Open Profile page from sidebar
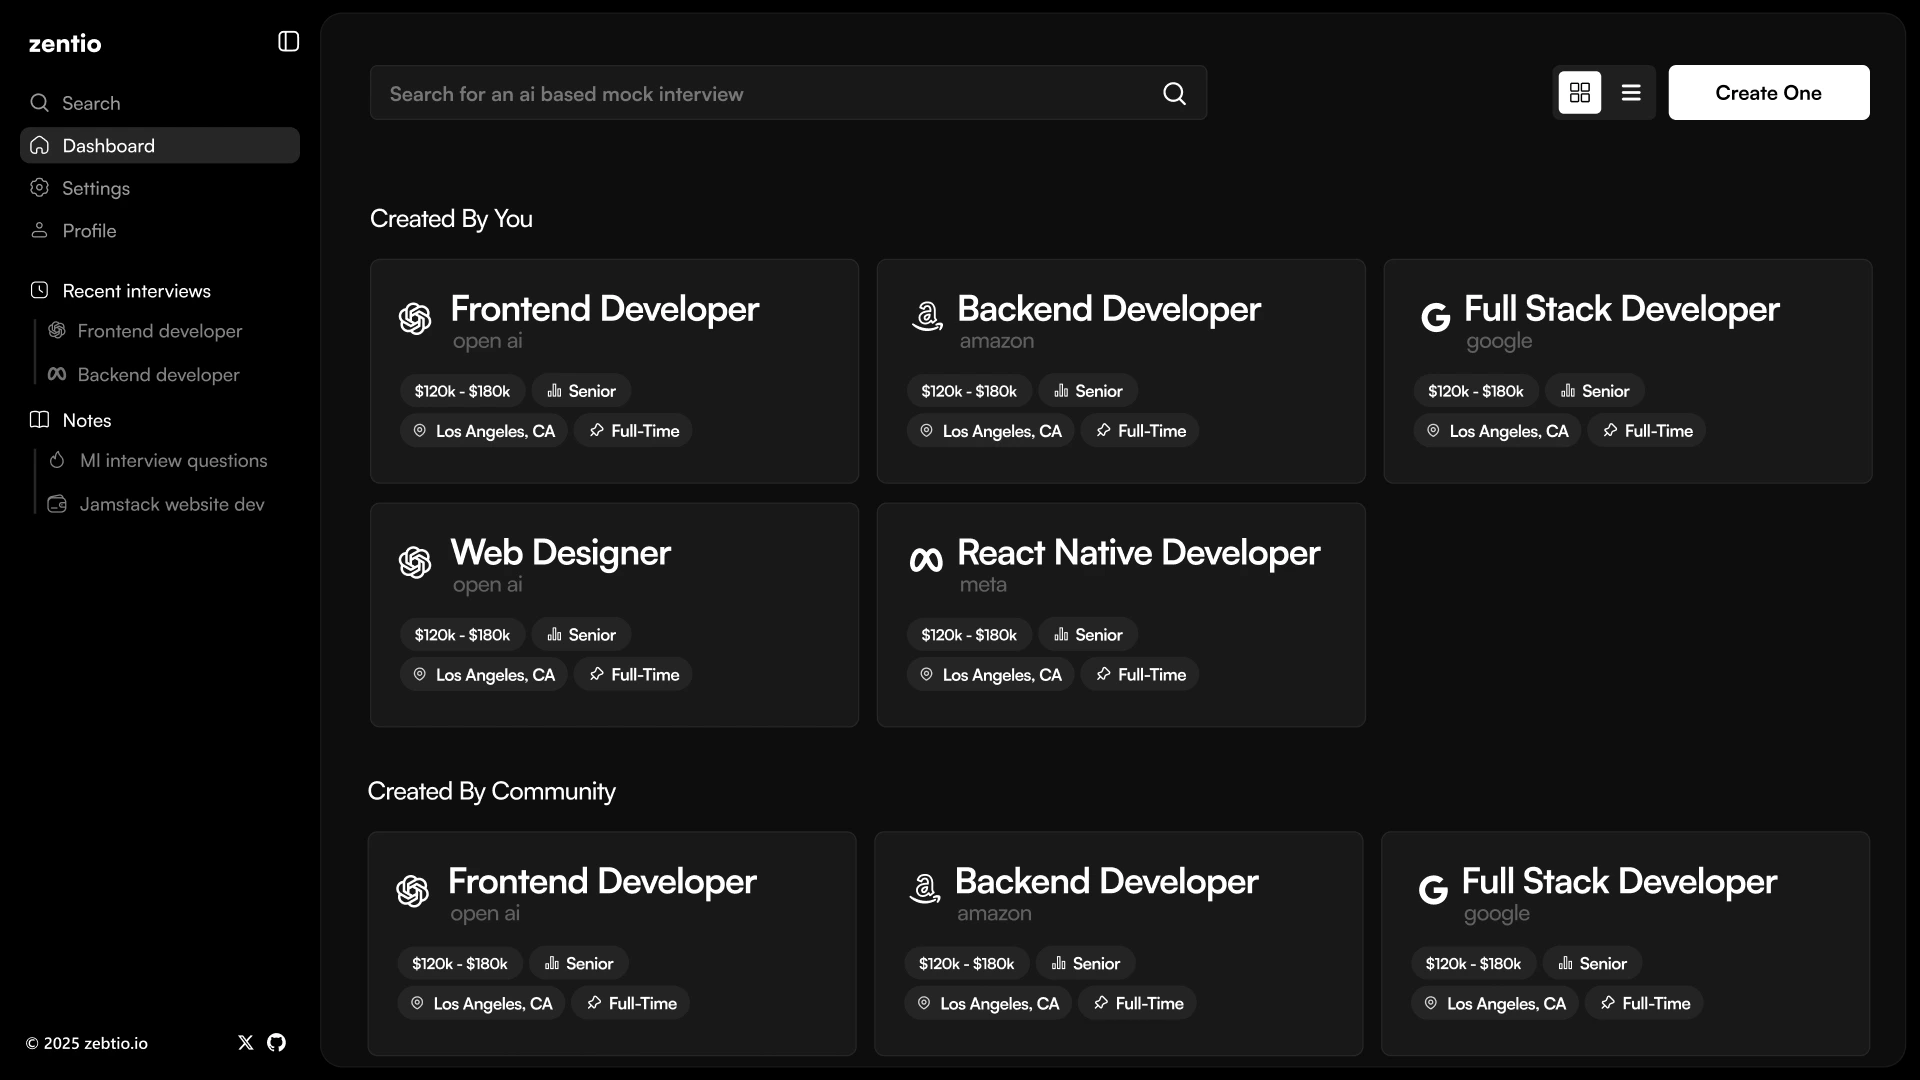This screenshot has height=1080, width=1920. click(89, 231)
